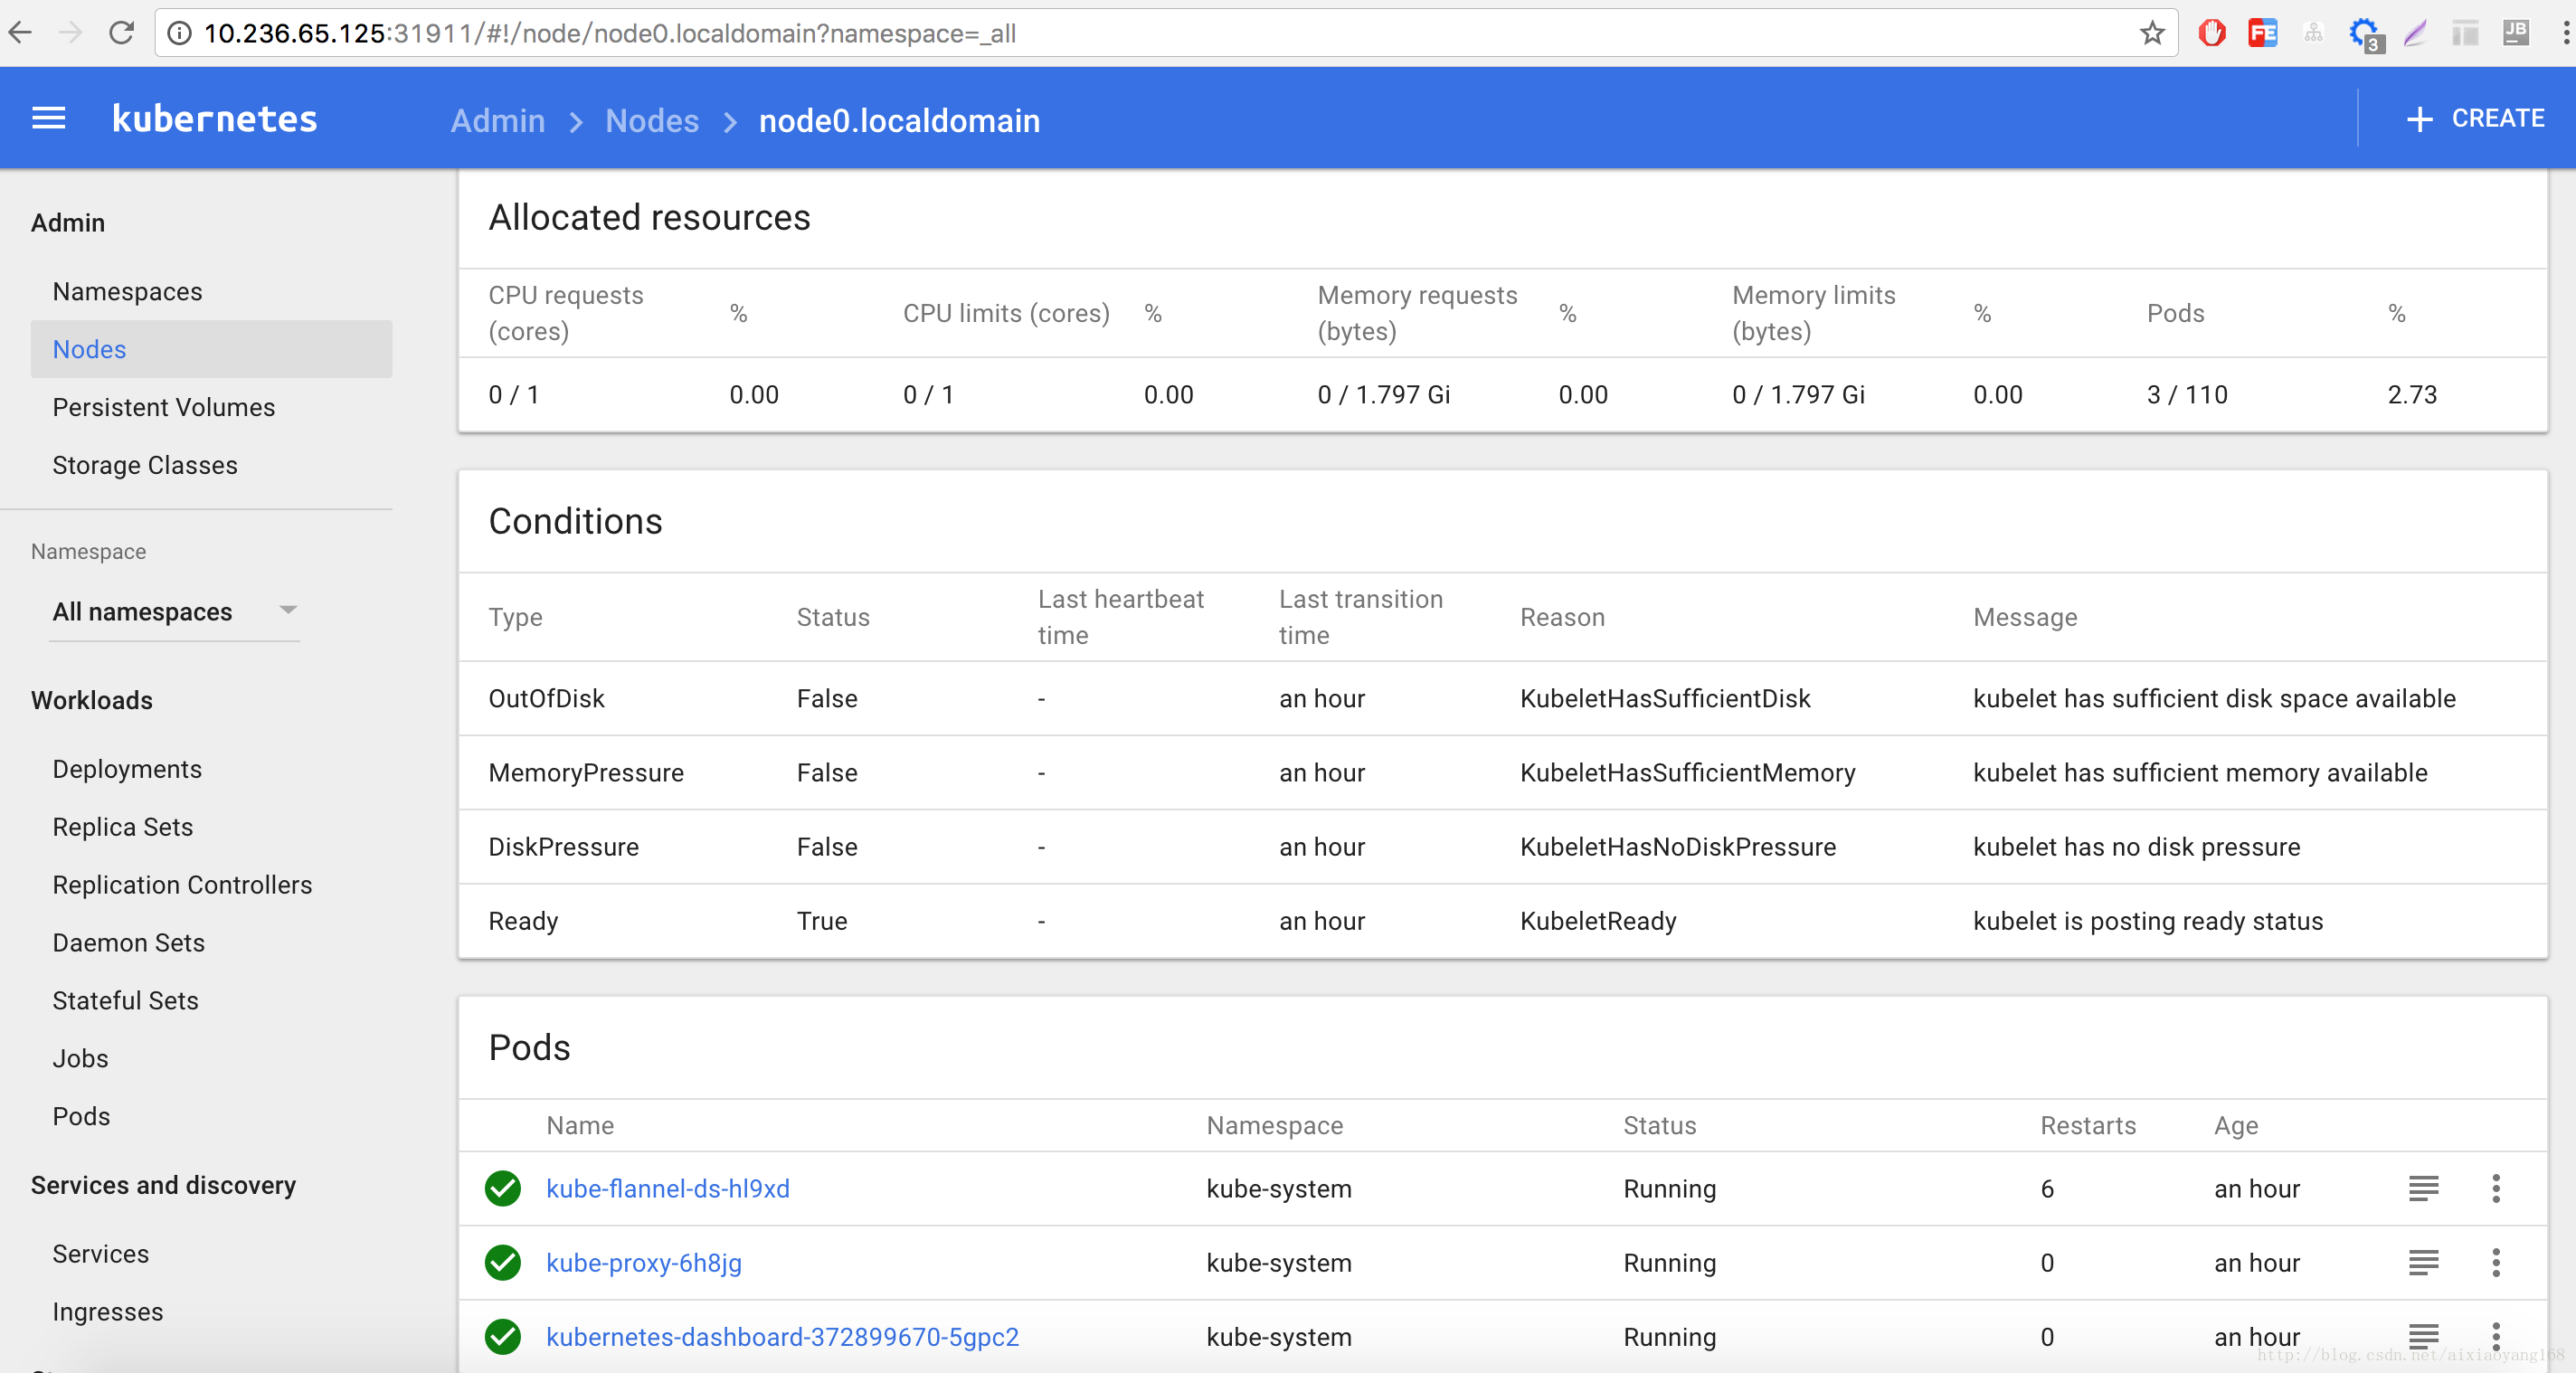Click the green status check icon beside kube-proxy-6h8jg

503,1263
